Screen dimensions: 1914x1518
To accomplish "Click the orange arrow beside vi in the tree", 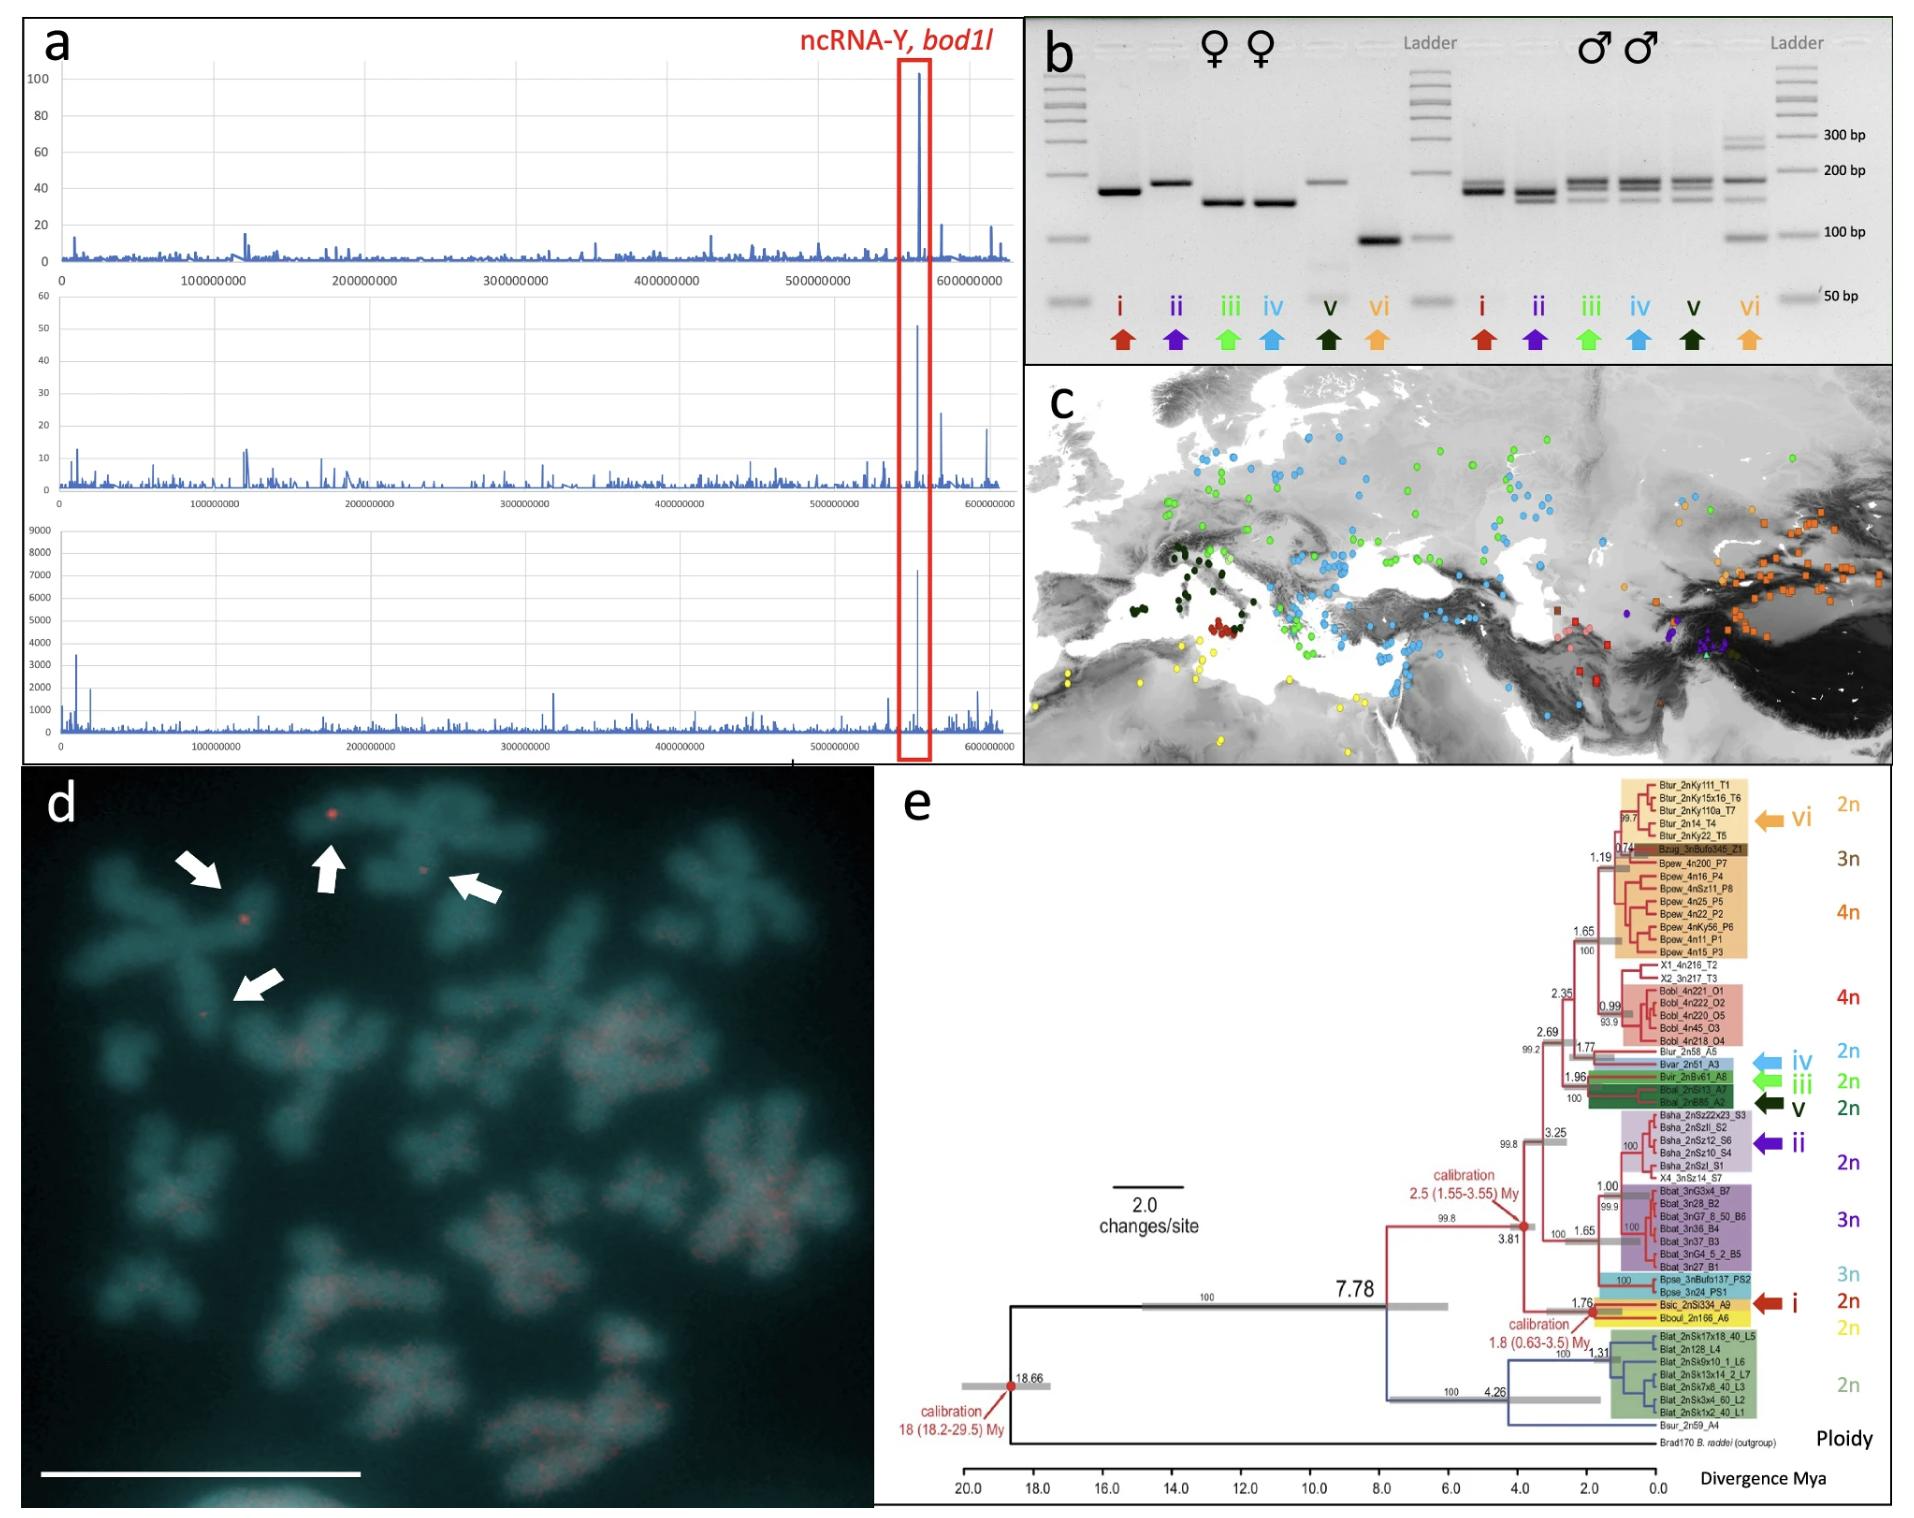I will 1769,820.
